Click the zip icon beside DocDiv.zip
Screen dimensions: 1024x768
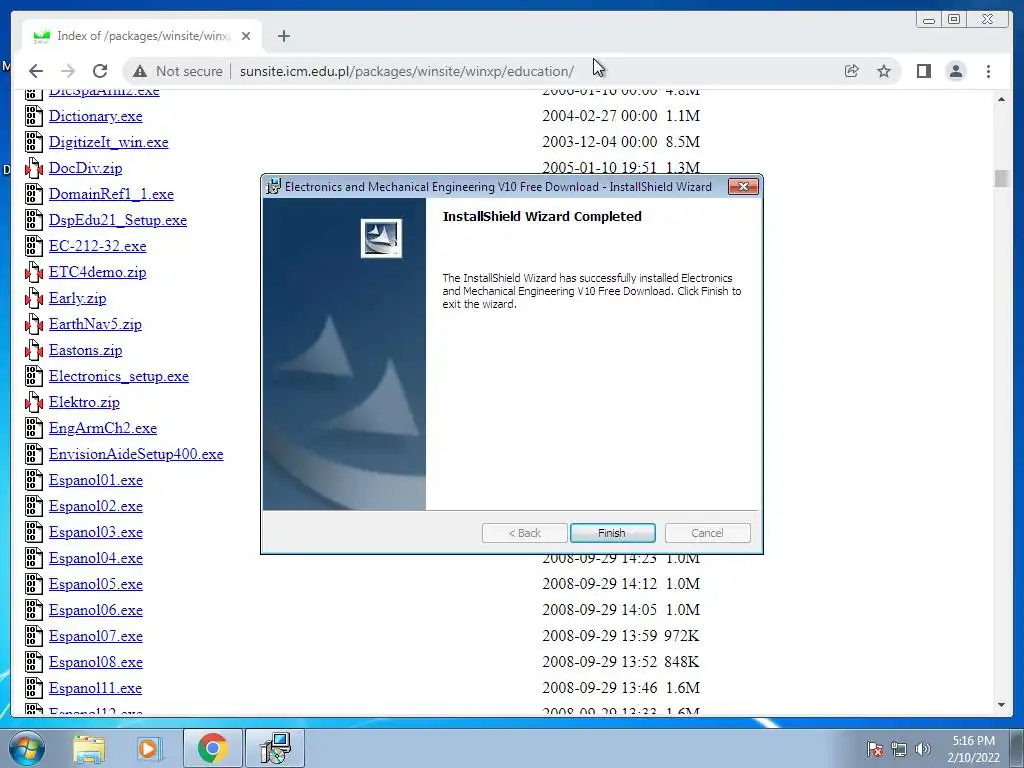(x=34, y=168)
